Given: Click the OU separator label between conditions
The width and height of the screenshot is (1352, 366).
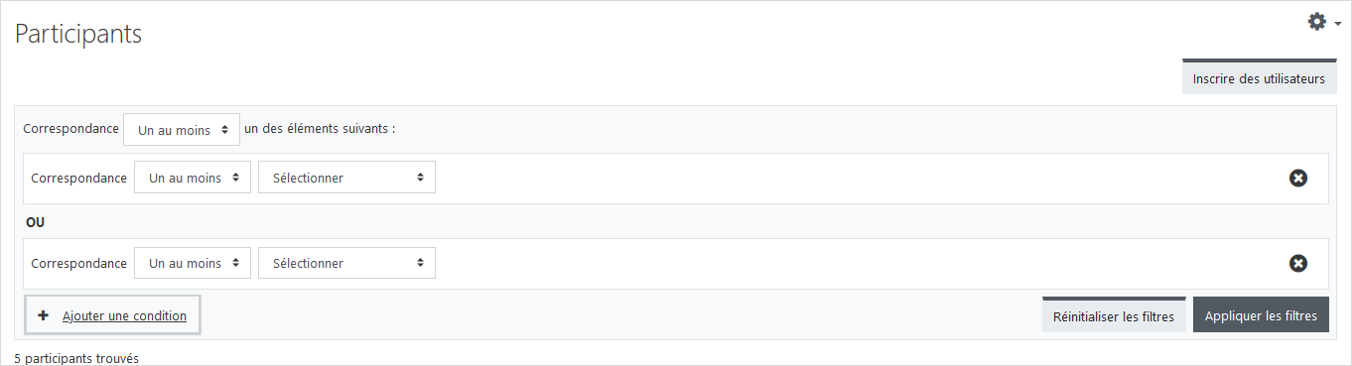Looking at the screenshot, I should (x=35, y=222).
